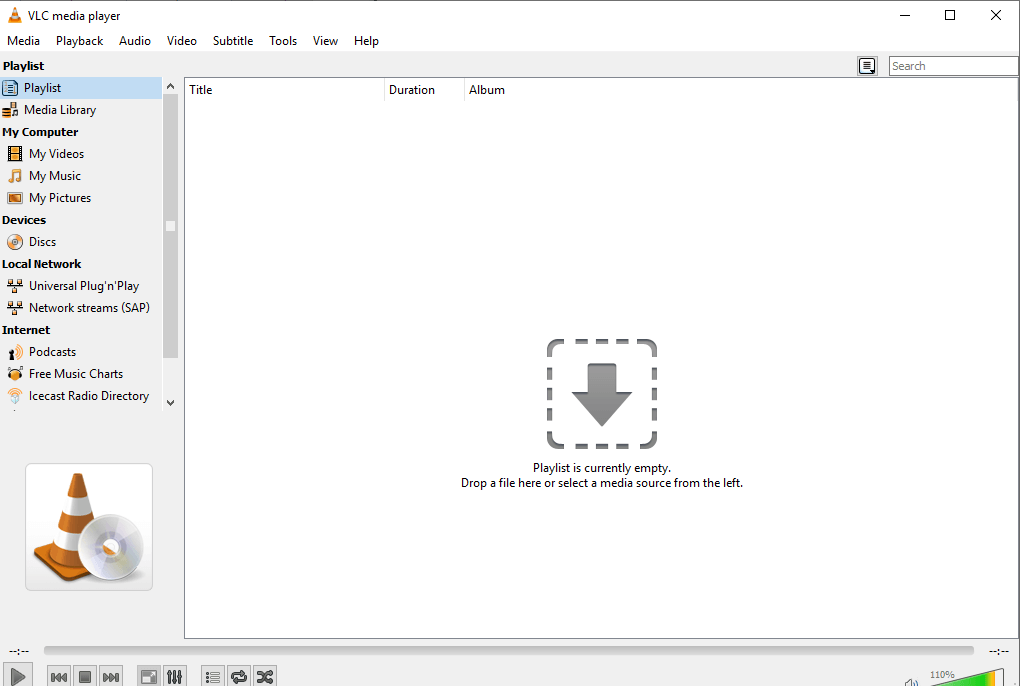Select Discs under Devices
This screenshot has width=1020, height=686.
[x=81, y=242]
